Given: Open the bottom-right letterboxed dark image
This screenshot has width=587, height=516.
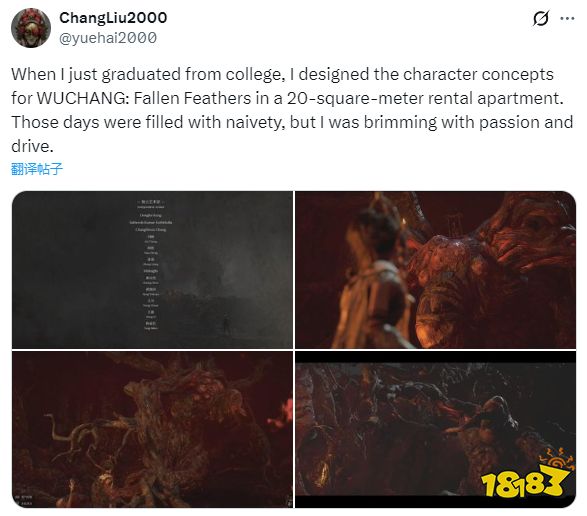Looking at the screenshot, I should (x=435, y=430).
